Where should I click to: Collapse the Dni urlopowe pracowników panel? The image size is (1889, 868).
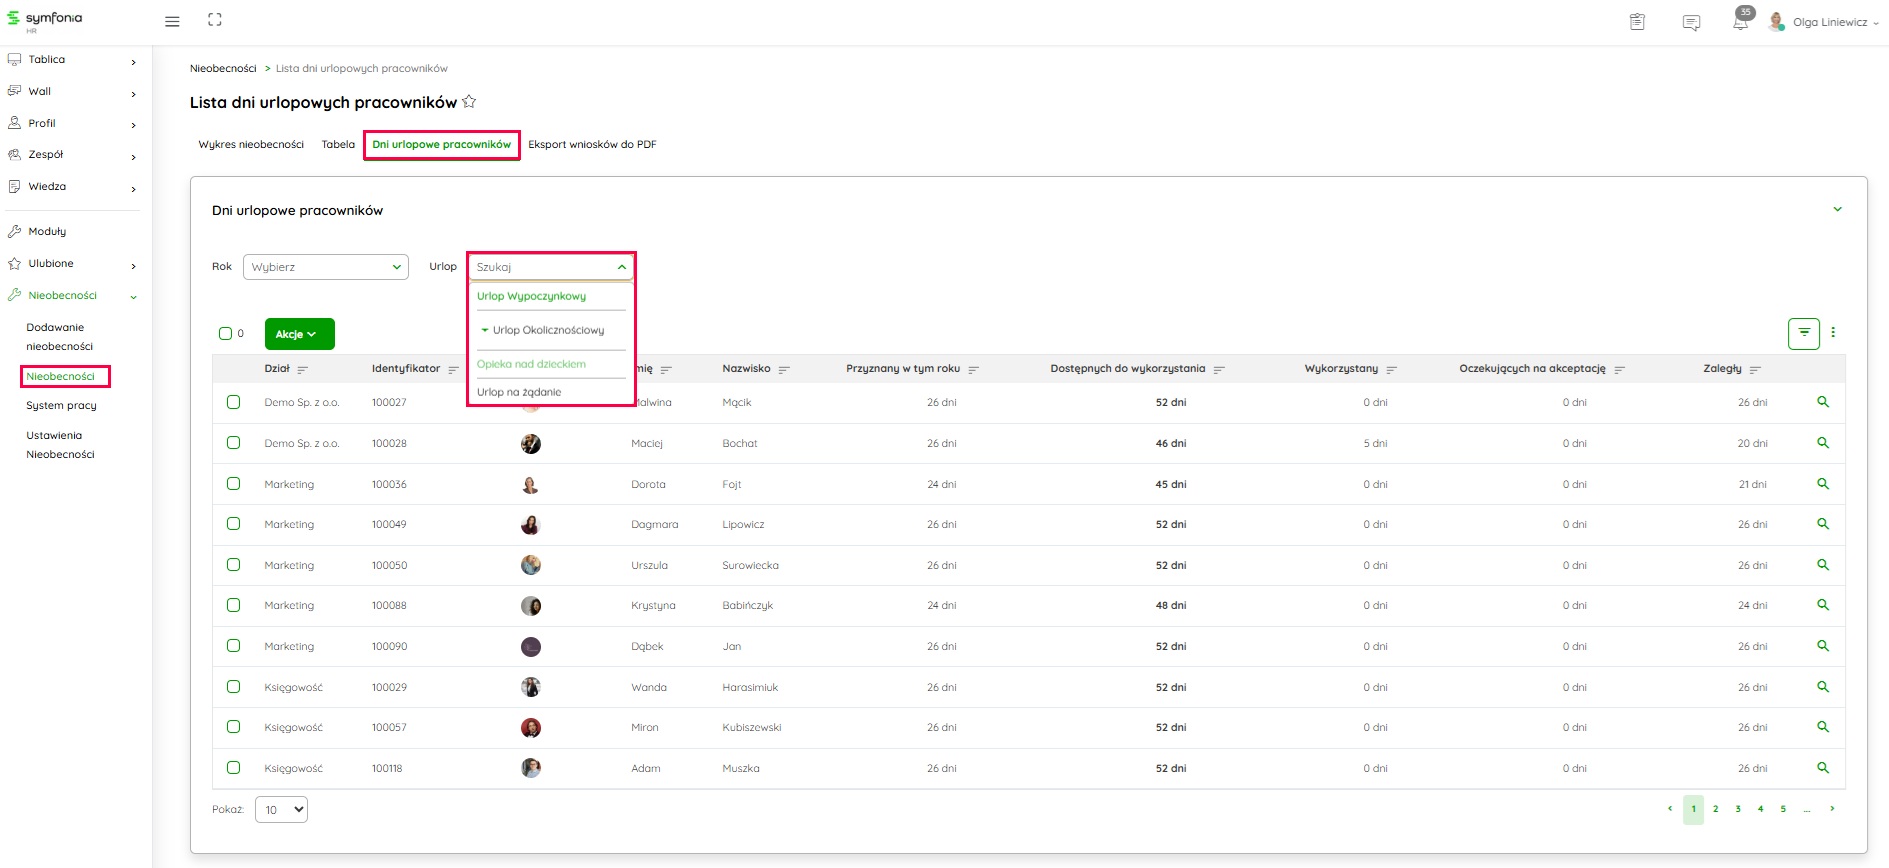[1837, 210]
